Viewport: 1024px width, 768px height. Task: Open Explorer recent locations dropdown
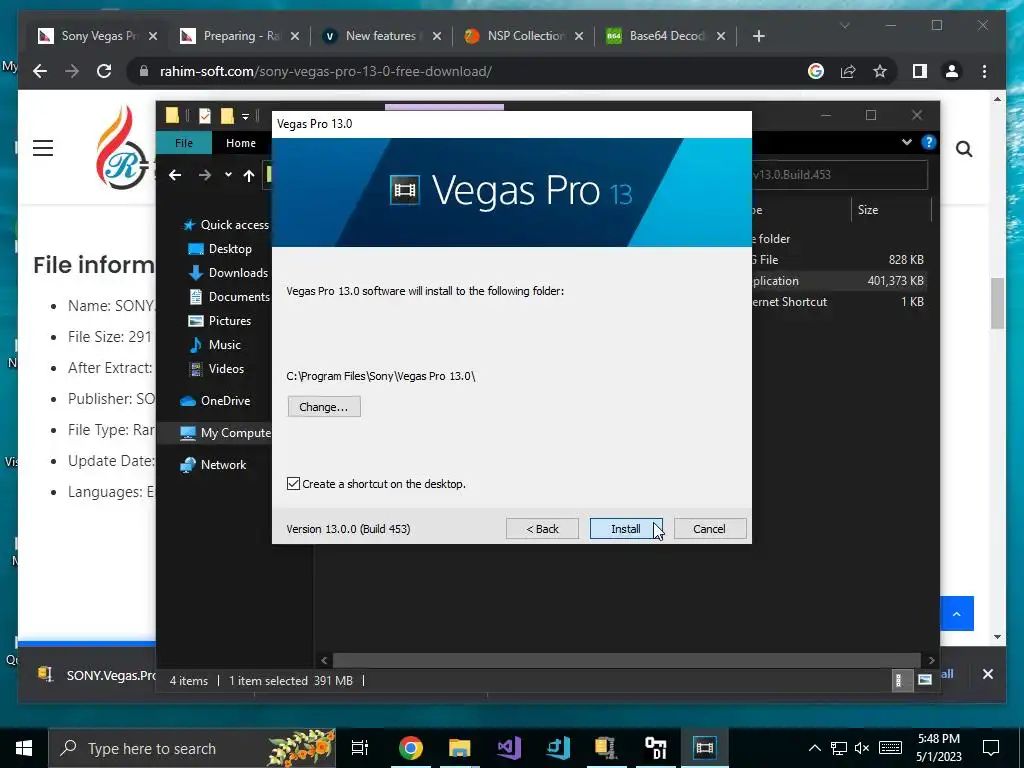click(228, 175)
